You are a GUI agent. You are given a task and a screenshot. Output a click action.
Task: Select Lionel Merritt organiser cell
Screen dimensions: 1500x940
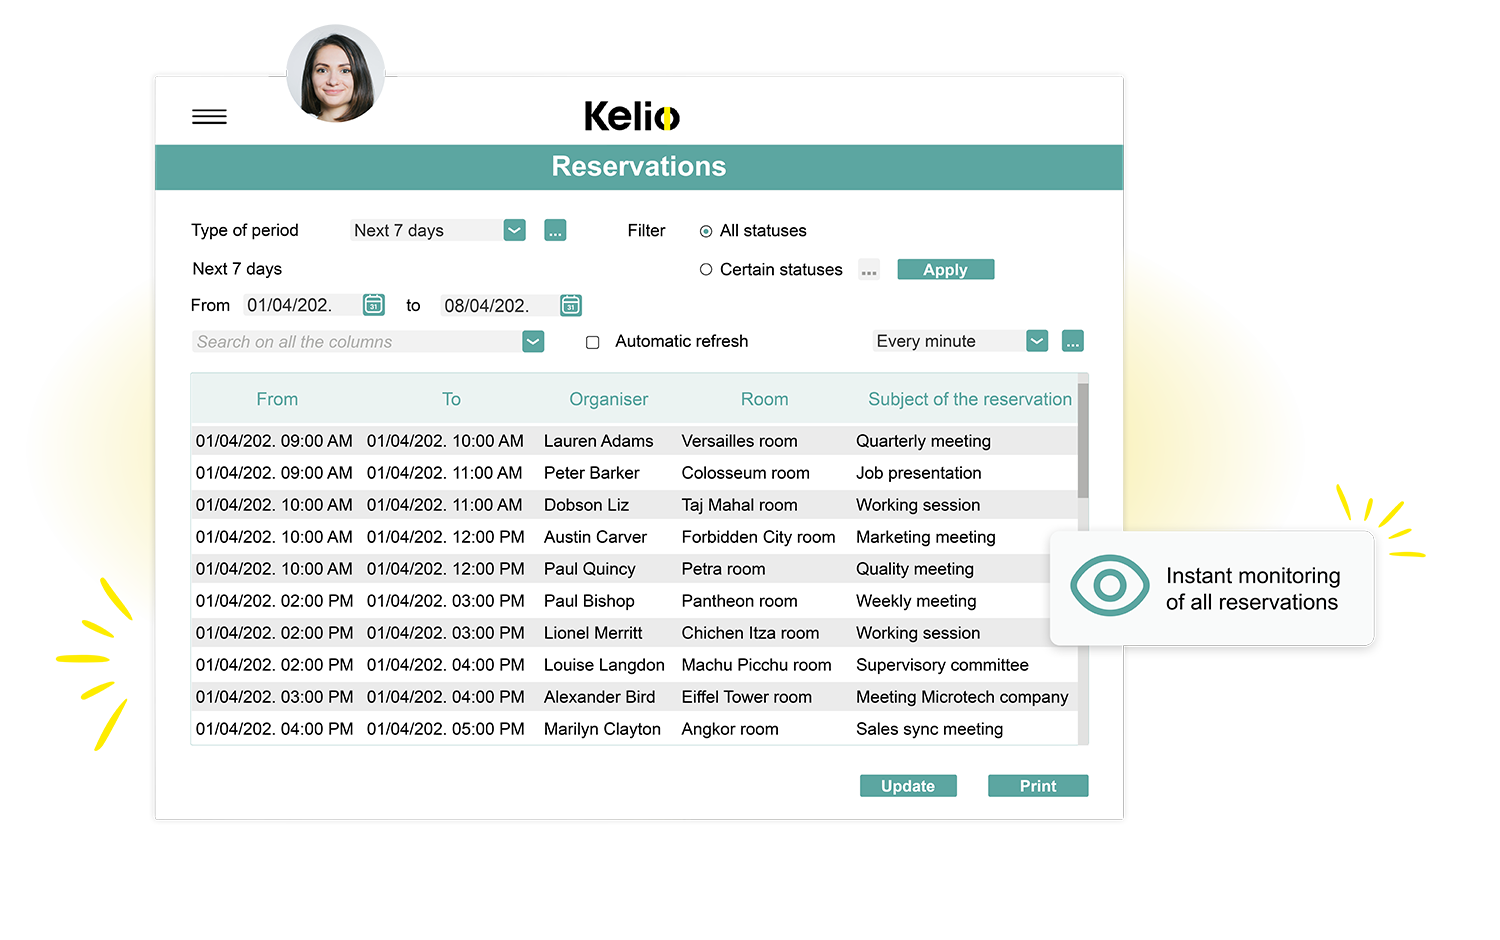(x=593, y=633)
